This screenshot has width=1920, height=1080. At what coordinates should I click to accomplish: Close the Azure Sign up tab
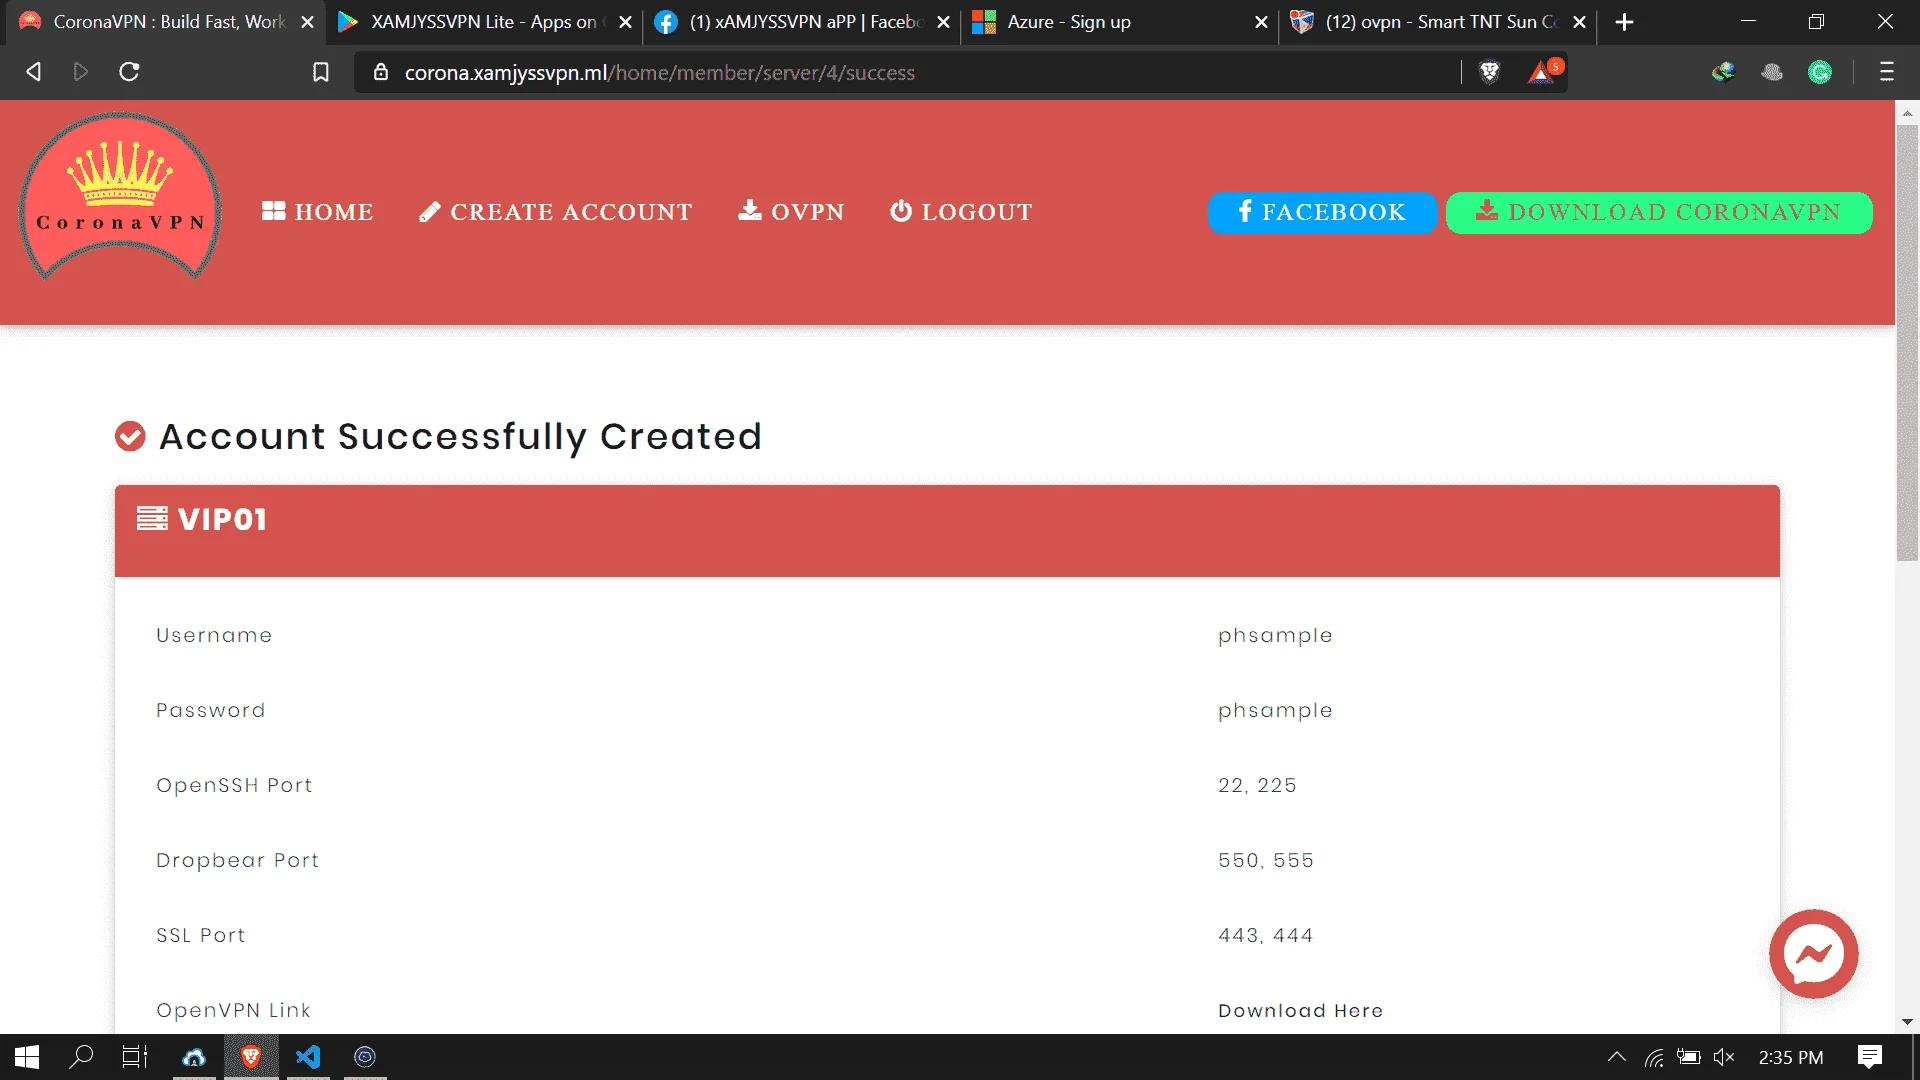pos(1261,22)
